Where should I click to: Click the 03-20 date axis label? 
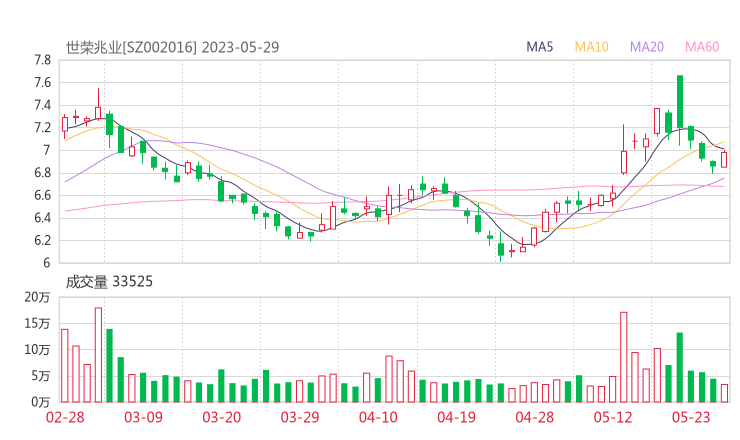pos(221,417)
